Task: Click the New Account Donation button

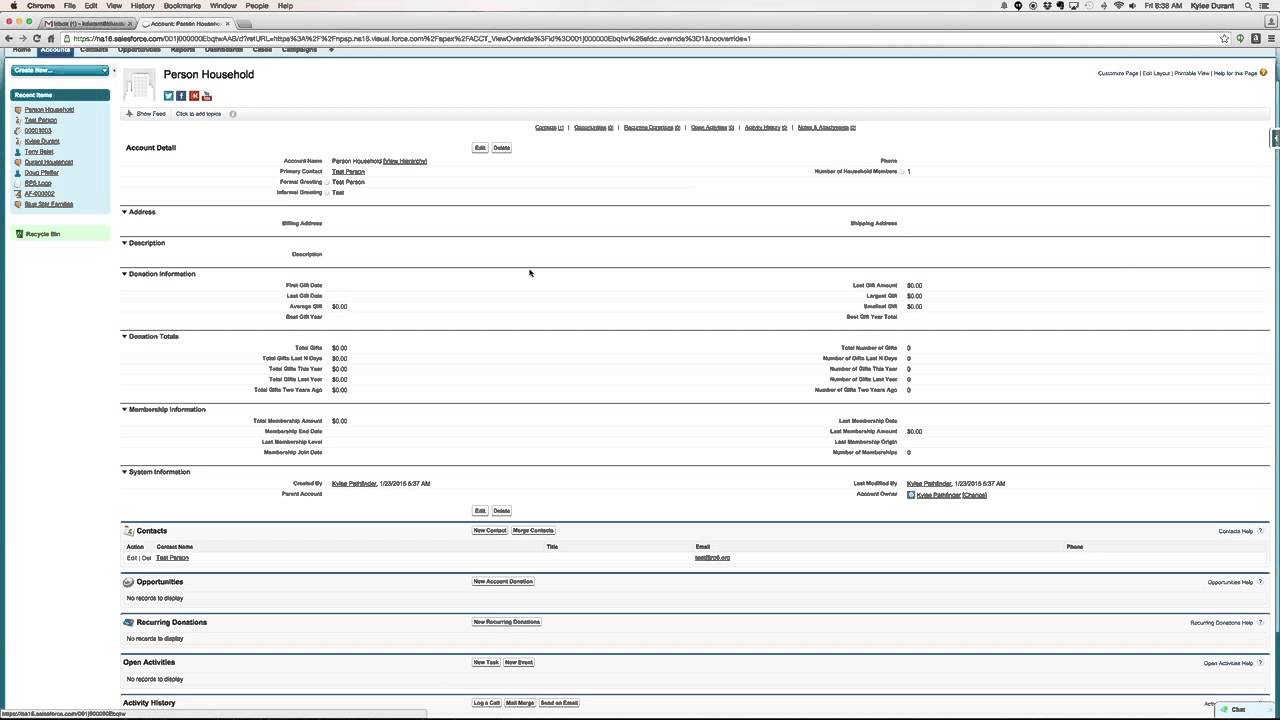Action: (x=503, y=582)
